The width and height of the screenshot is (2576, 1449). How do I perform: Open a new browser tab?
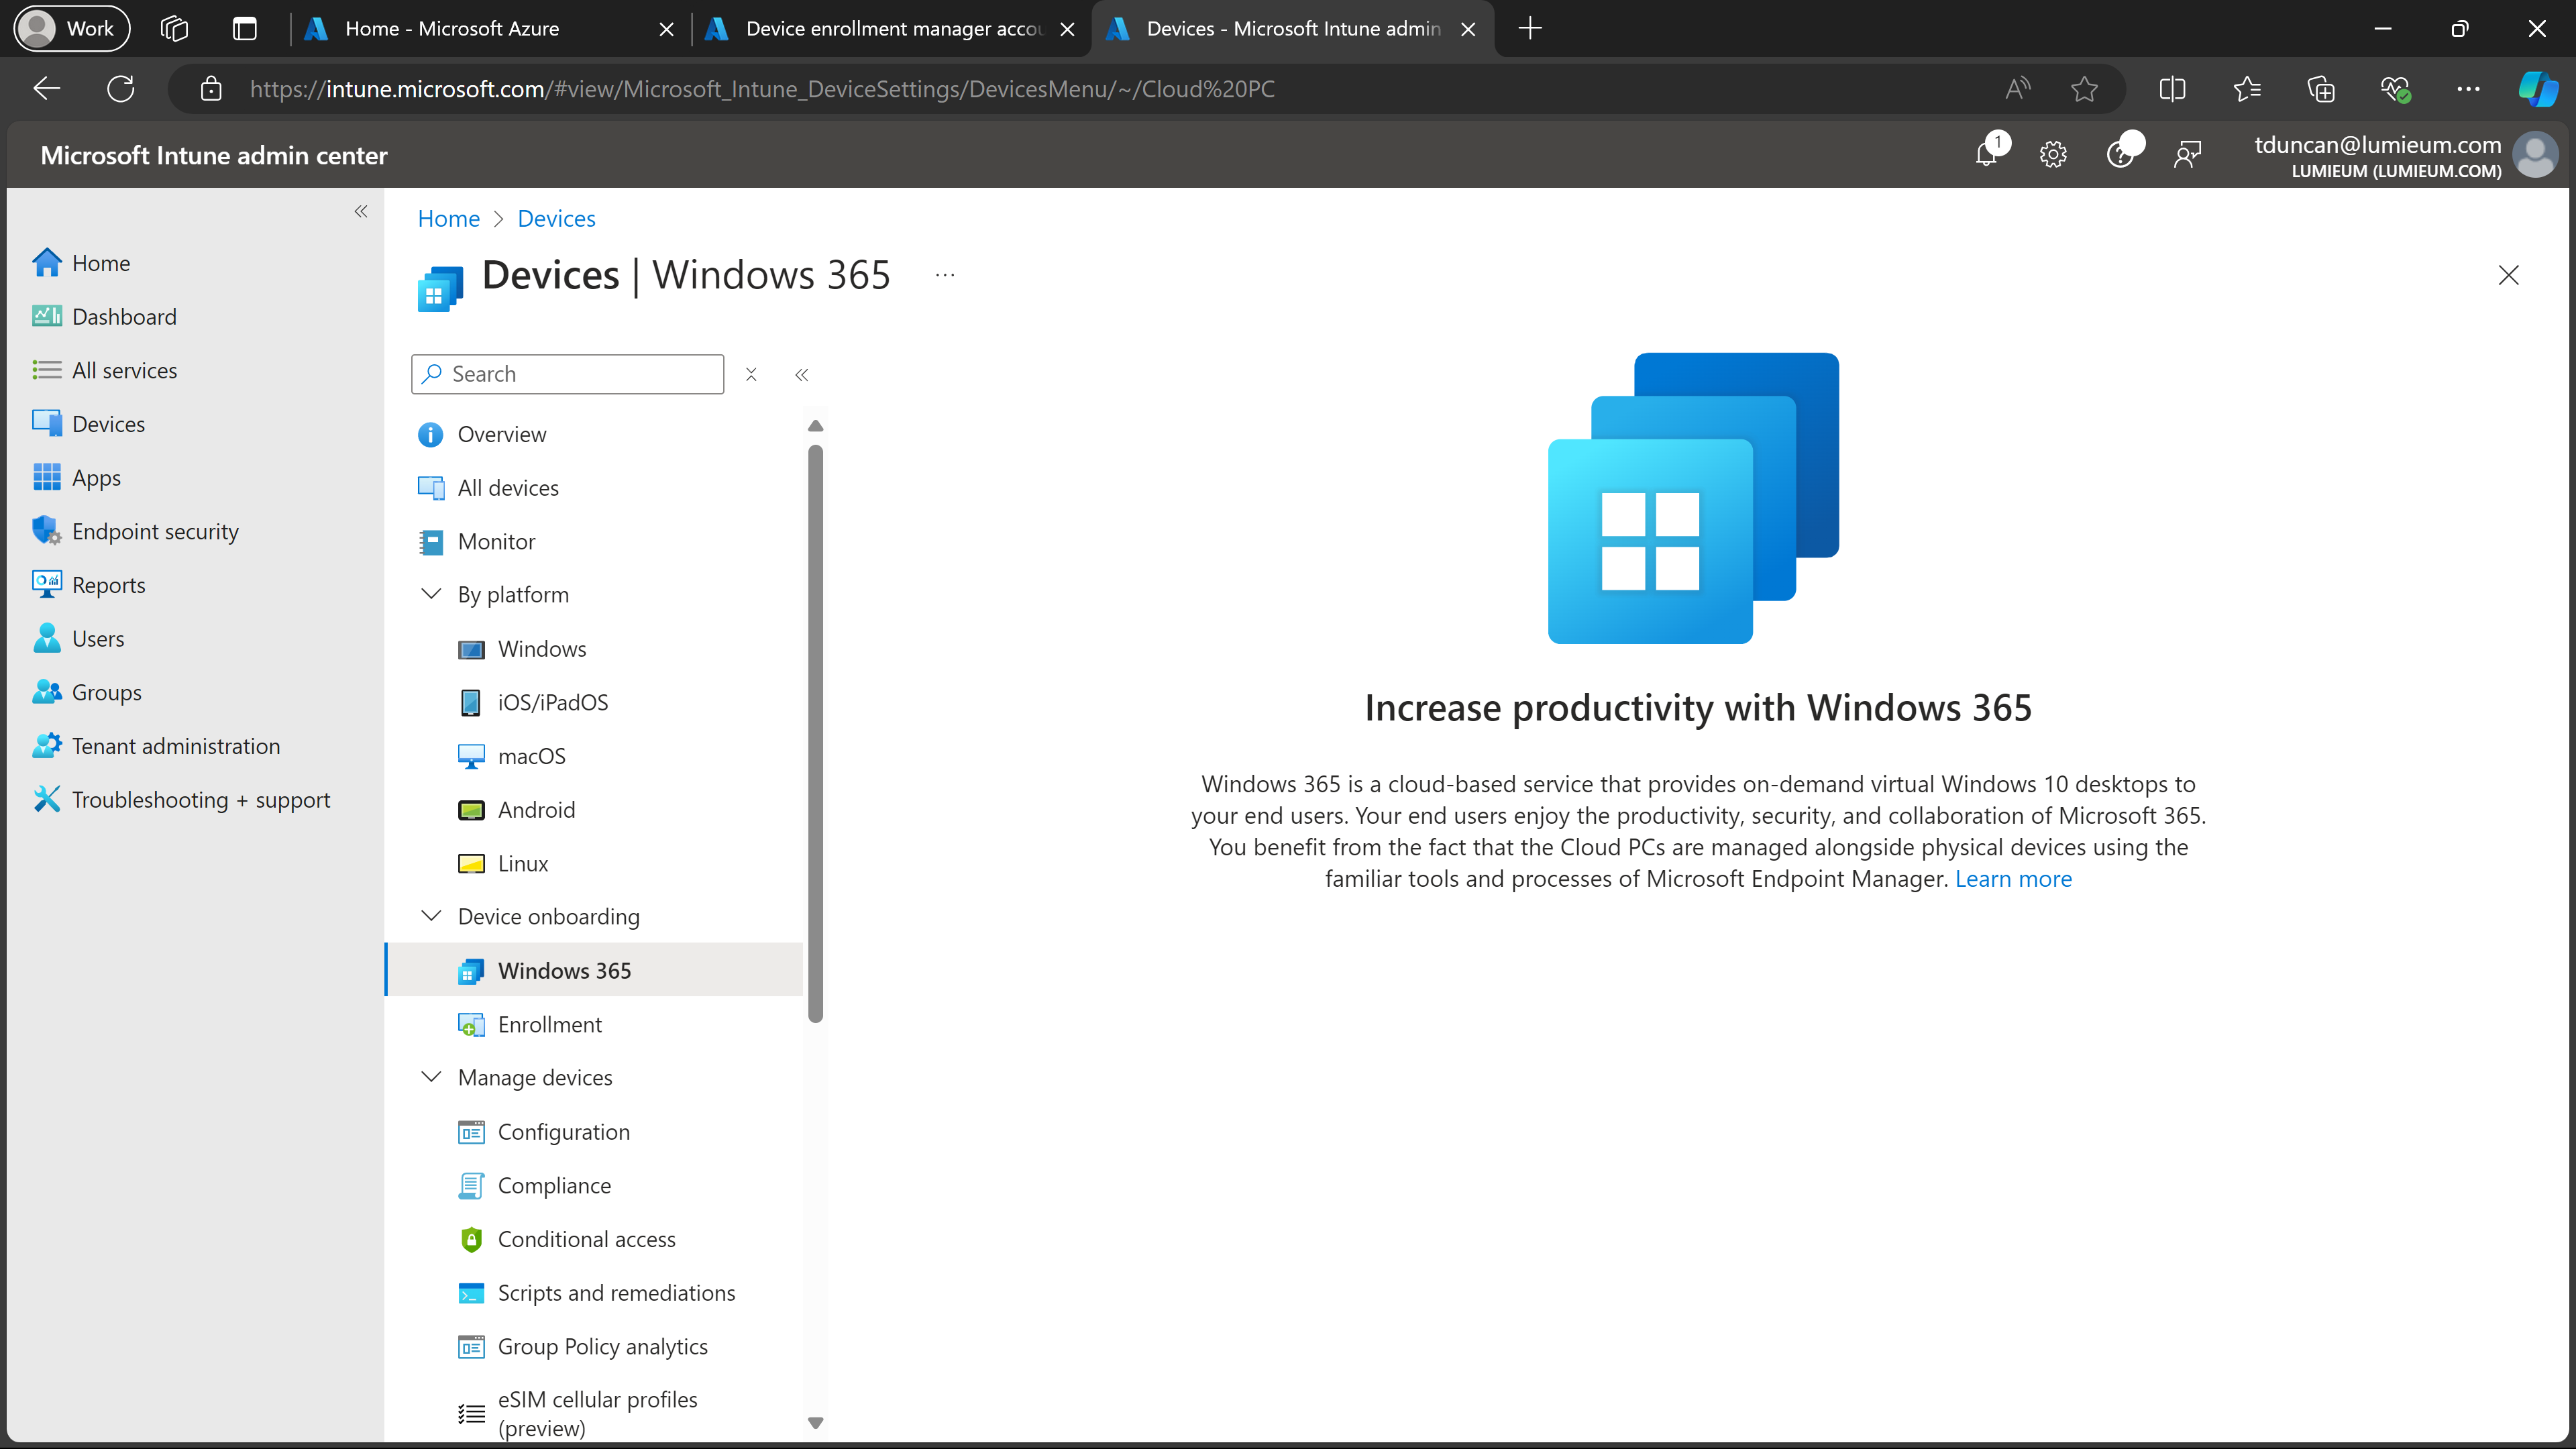click(x=1530, y=28)
